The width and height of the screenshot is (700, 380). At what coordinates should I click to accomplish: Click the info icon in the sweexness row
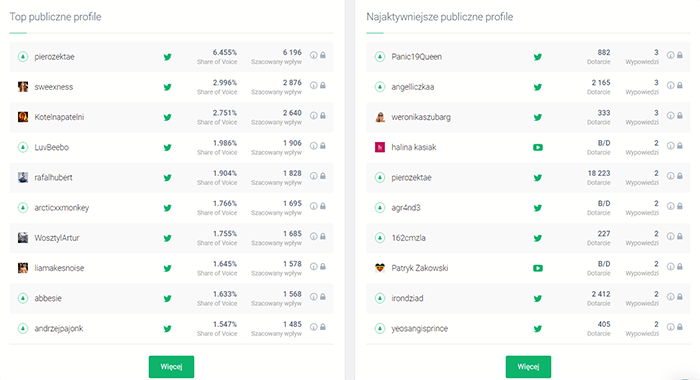pyautogui.click(x=314, y=85)
